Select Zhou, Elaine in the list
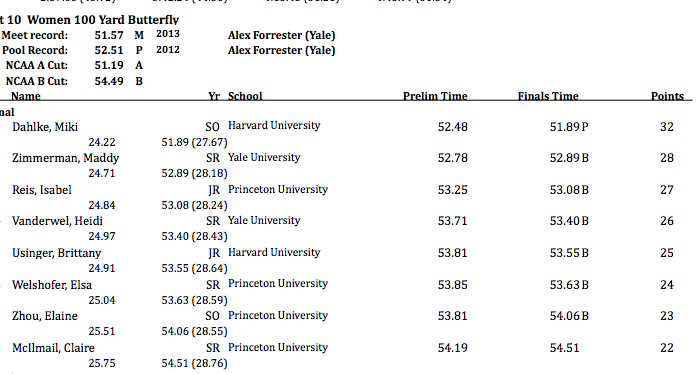 [45, 316]
